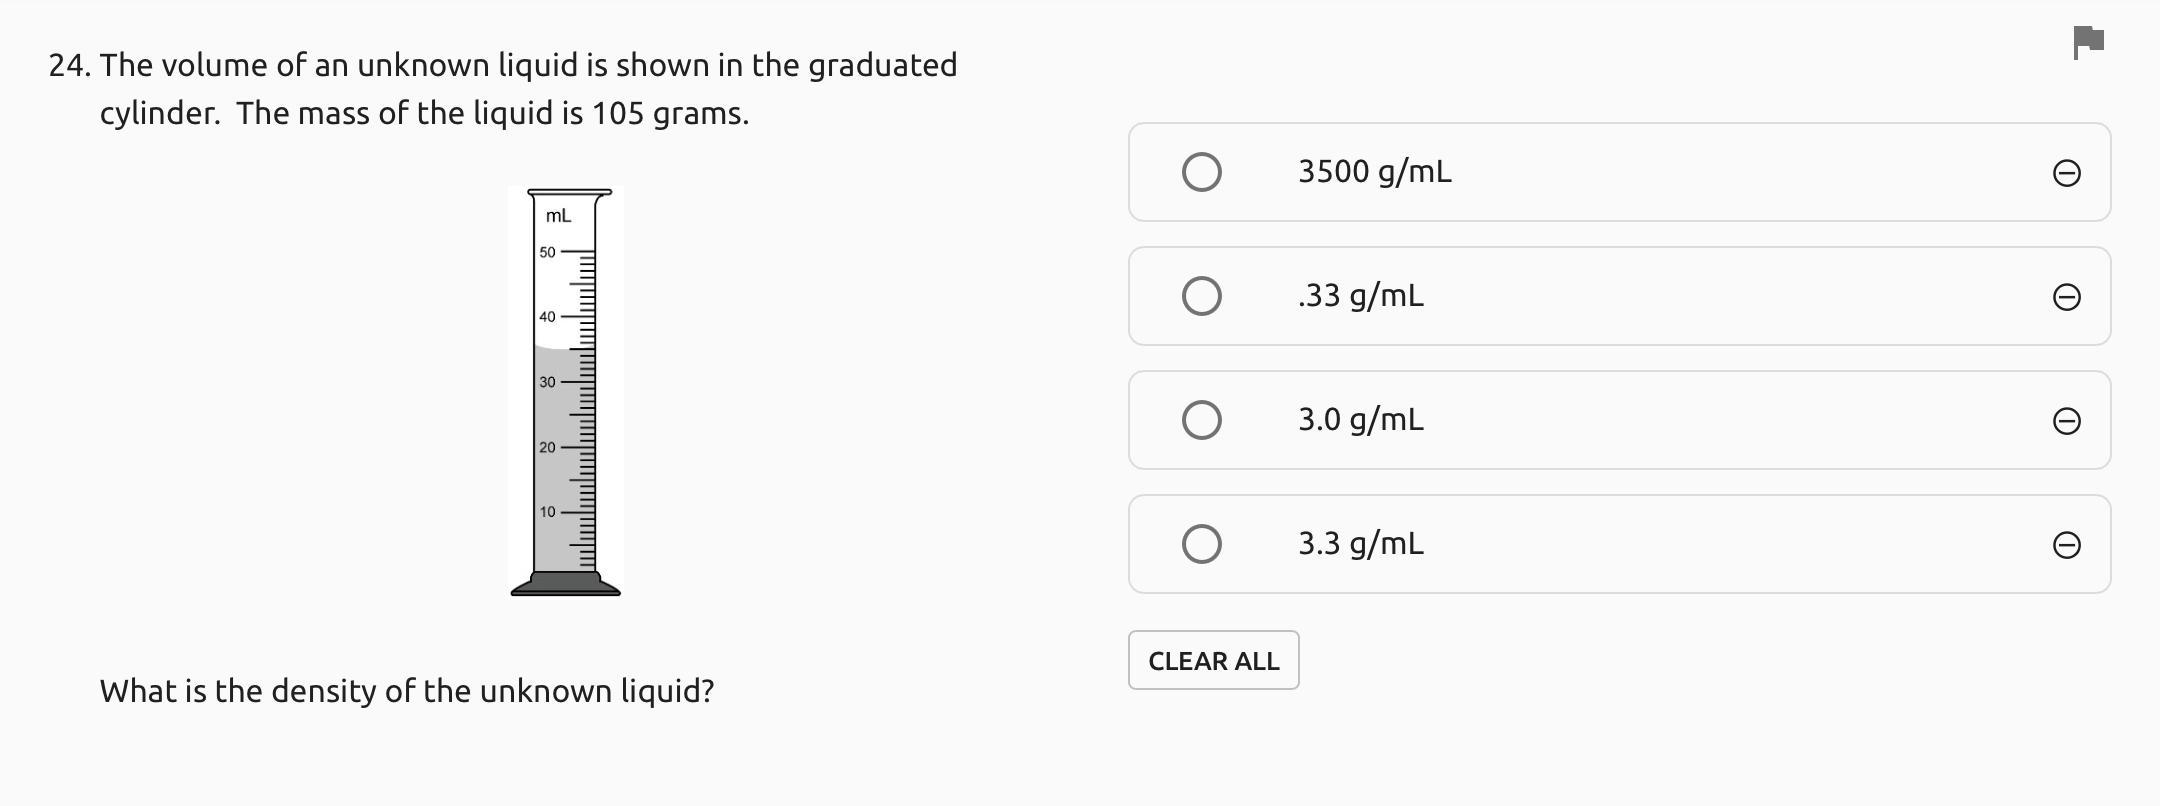Click the 10 mark on the cylinder scale
The height and width of the screenshot is (806, 2160).
click(547, 512)
